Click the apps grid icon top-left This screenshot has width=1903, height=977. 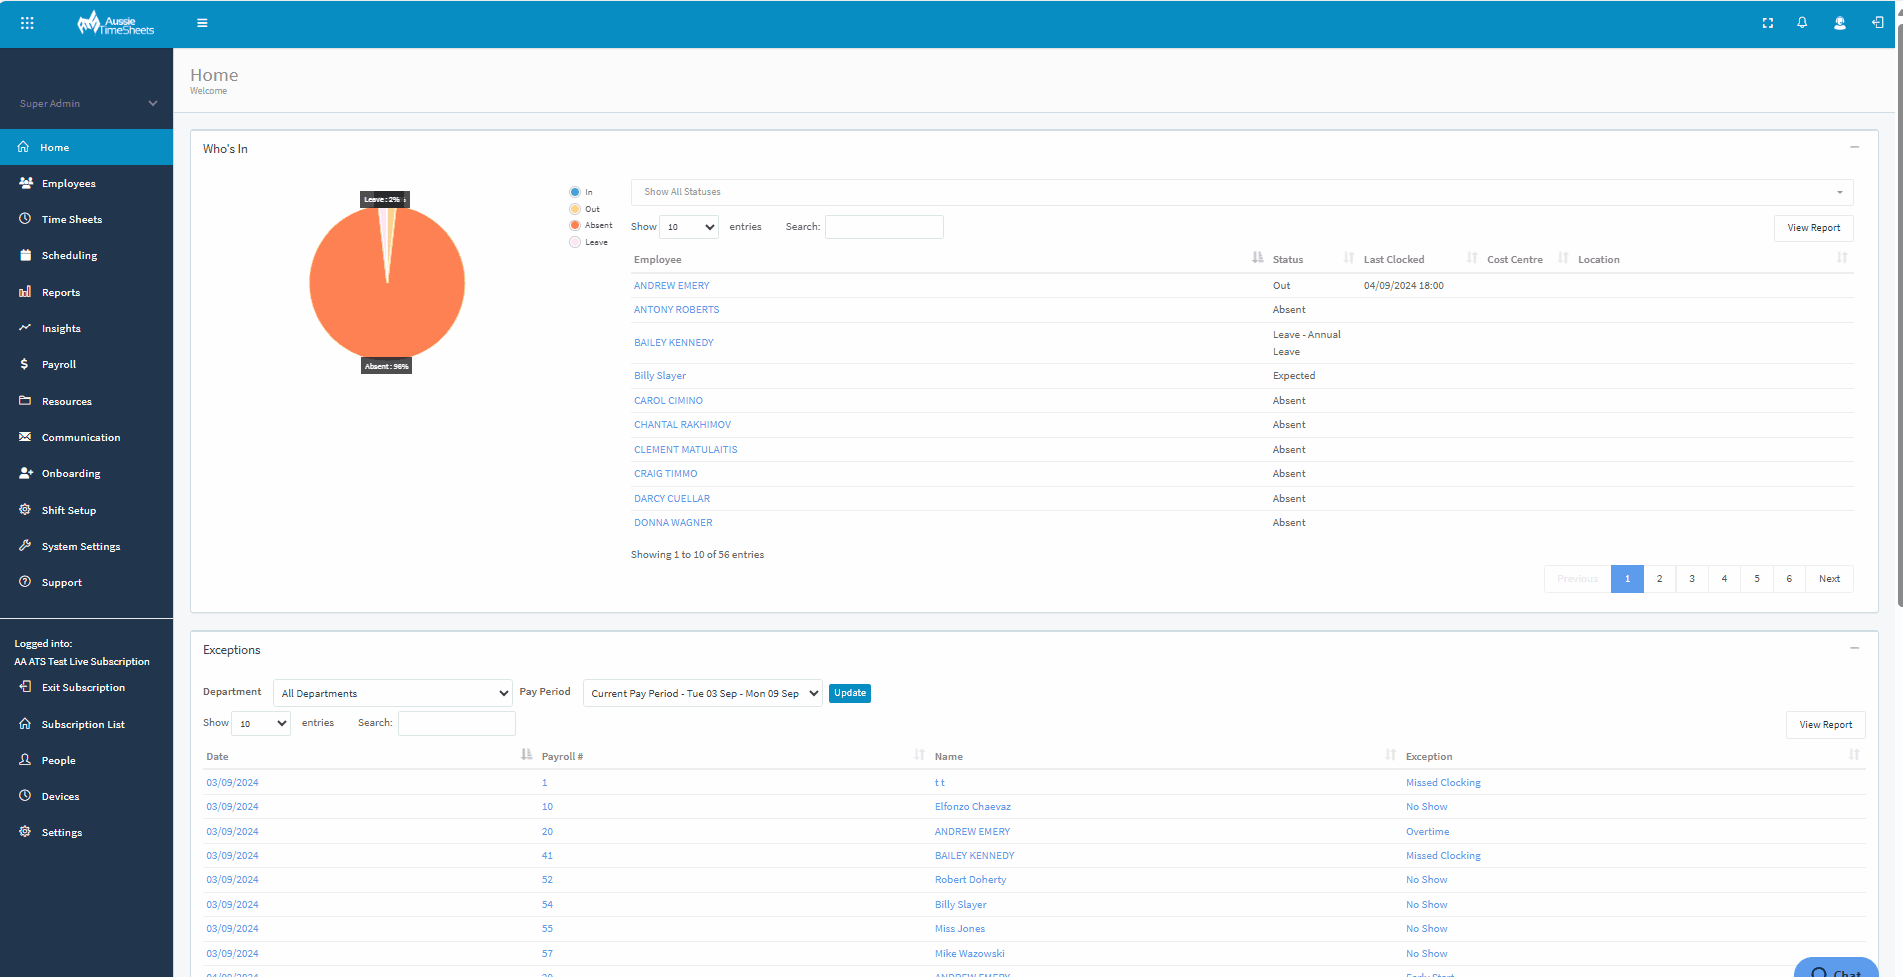tap(27, 22)
